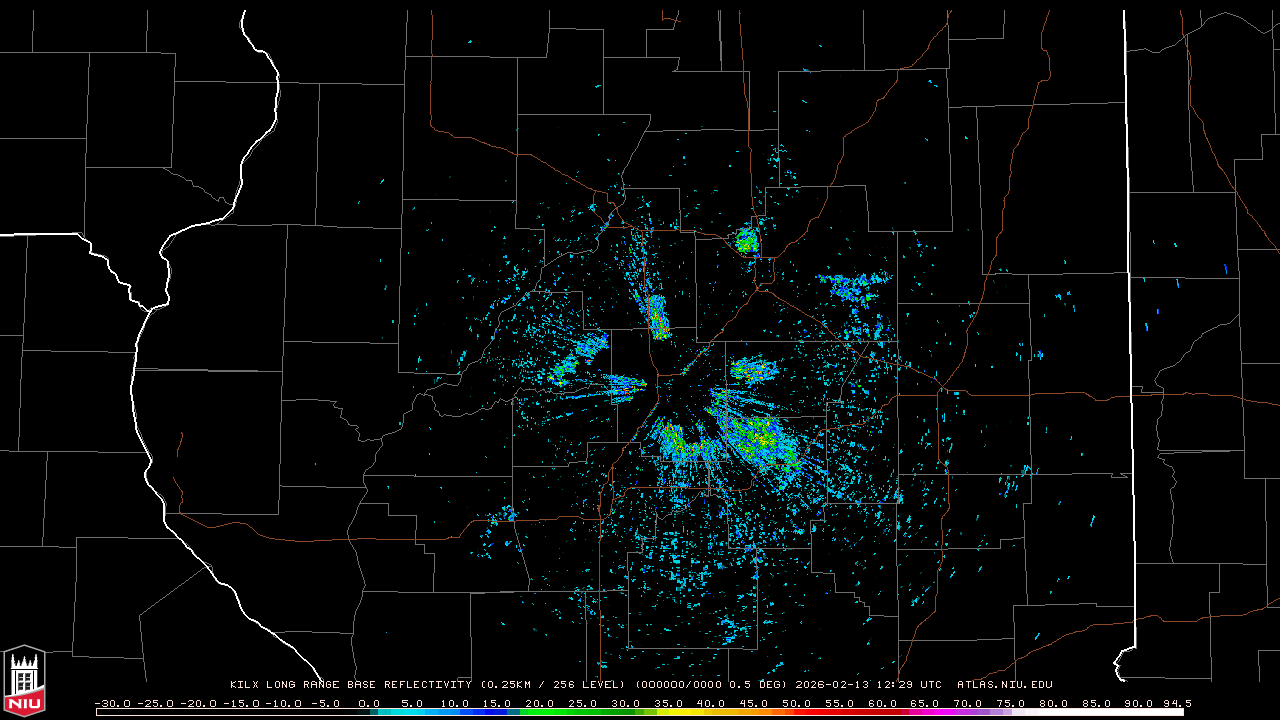This screenshot has width=1280, height=720.
Task: Click the ATLAS.NIU.EDU text link
Action: 1005,685
